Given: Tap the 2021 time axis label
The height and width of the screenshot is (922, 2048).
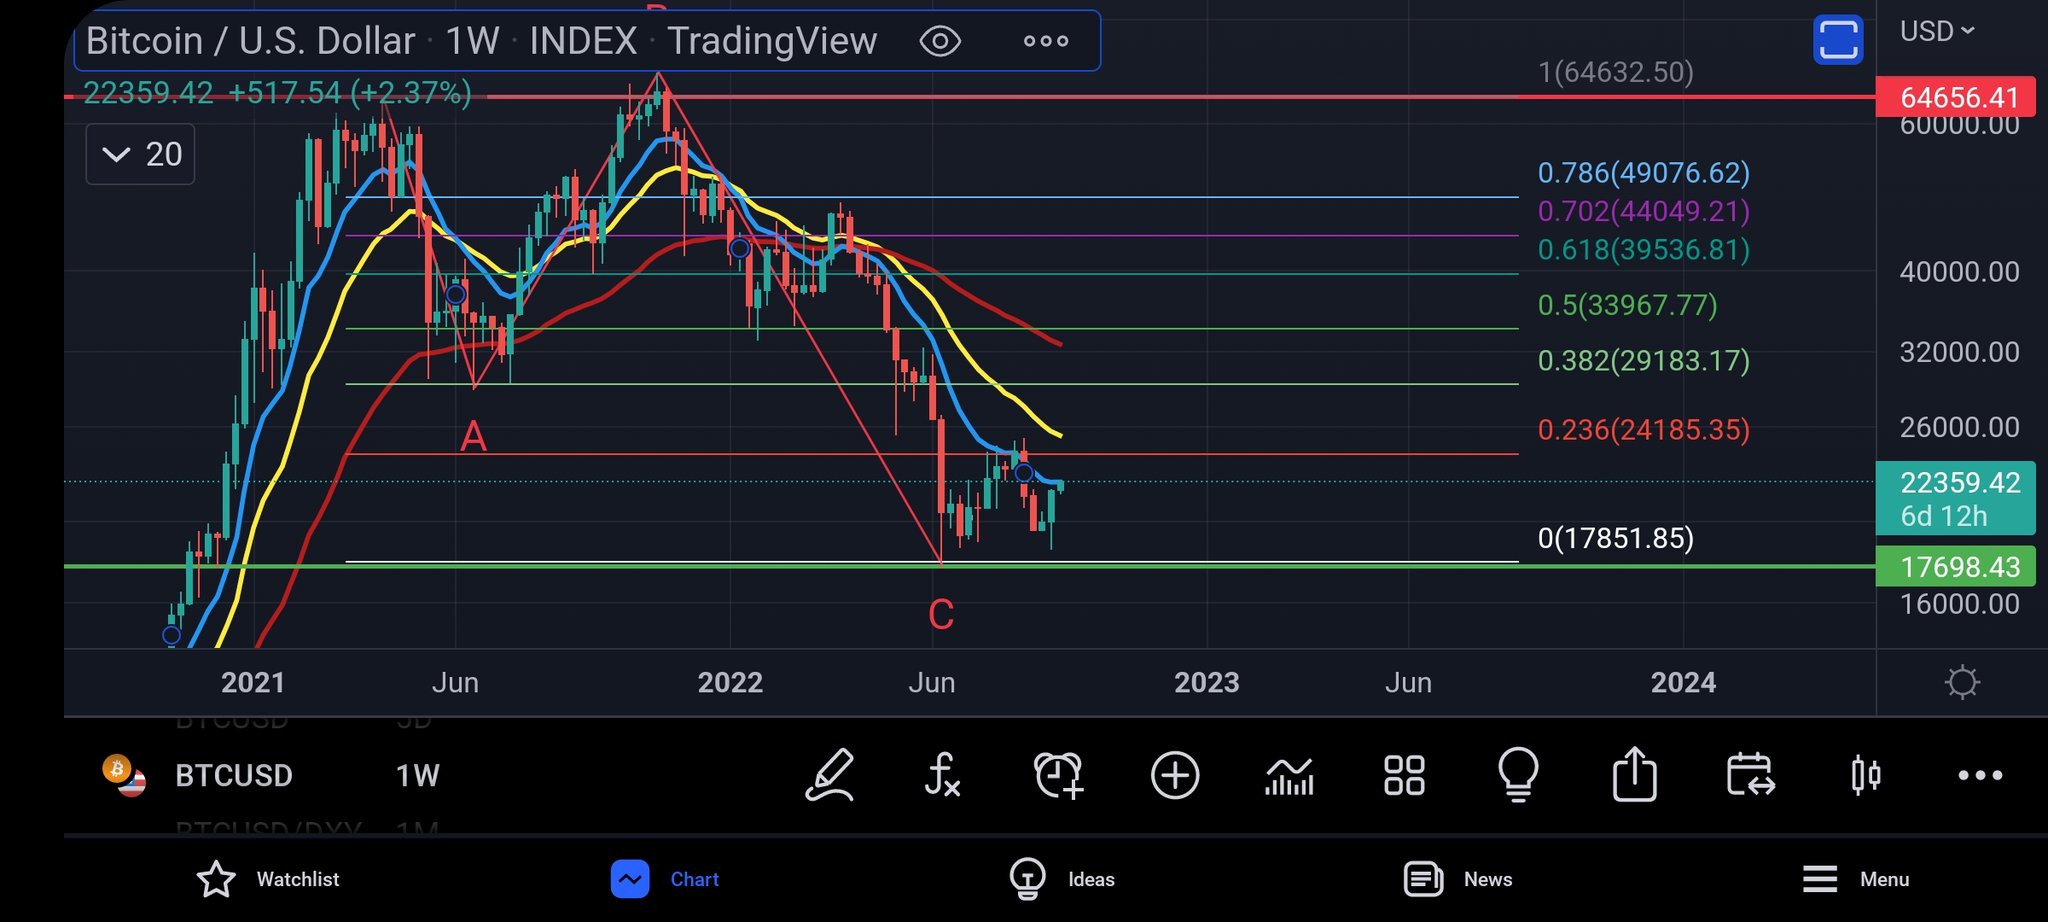Looking at the screenshot, I should pos(253,682).
